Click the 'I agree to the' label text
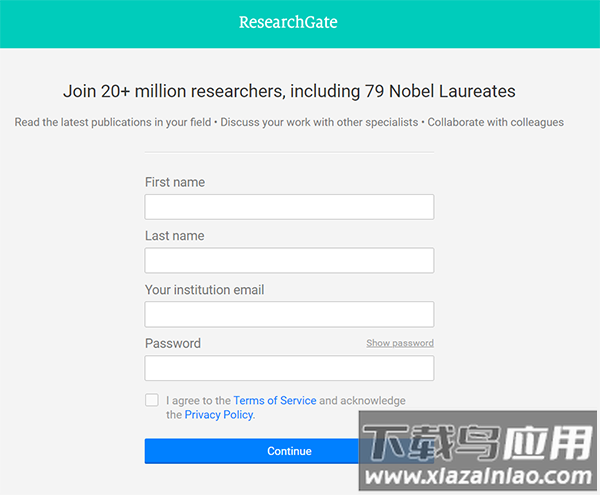 (198, 400)
